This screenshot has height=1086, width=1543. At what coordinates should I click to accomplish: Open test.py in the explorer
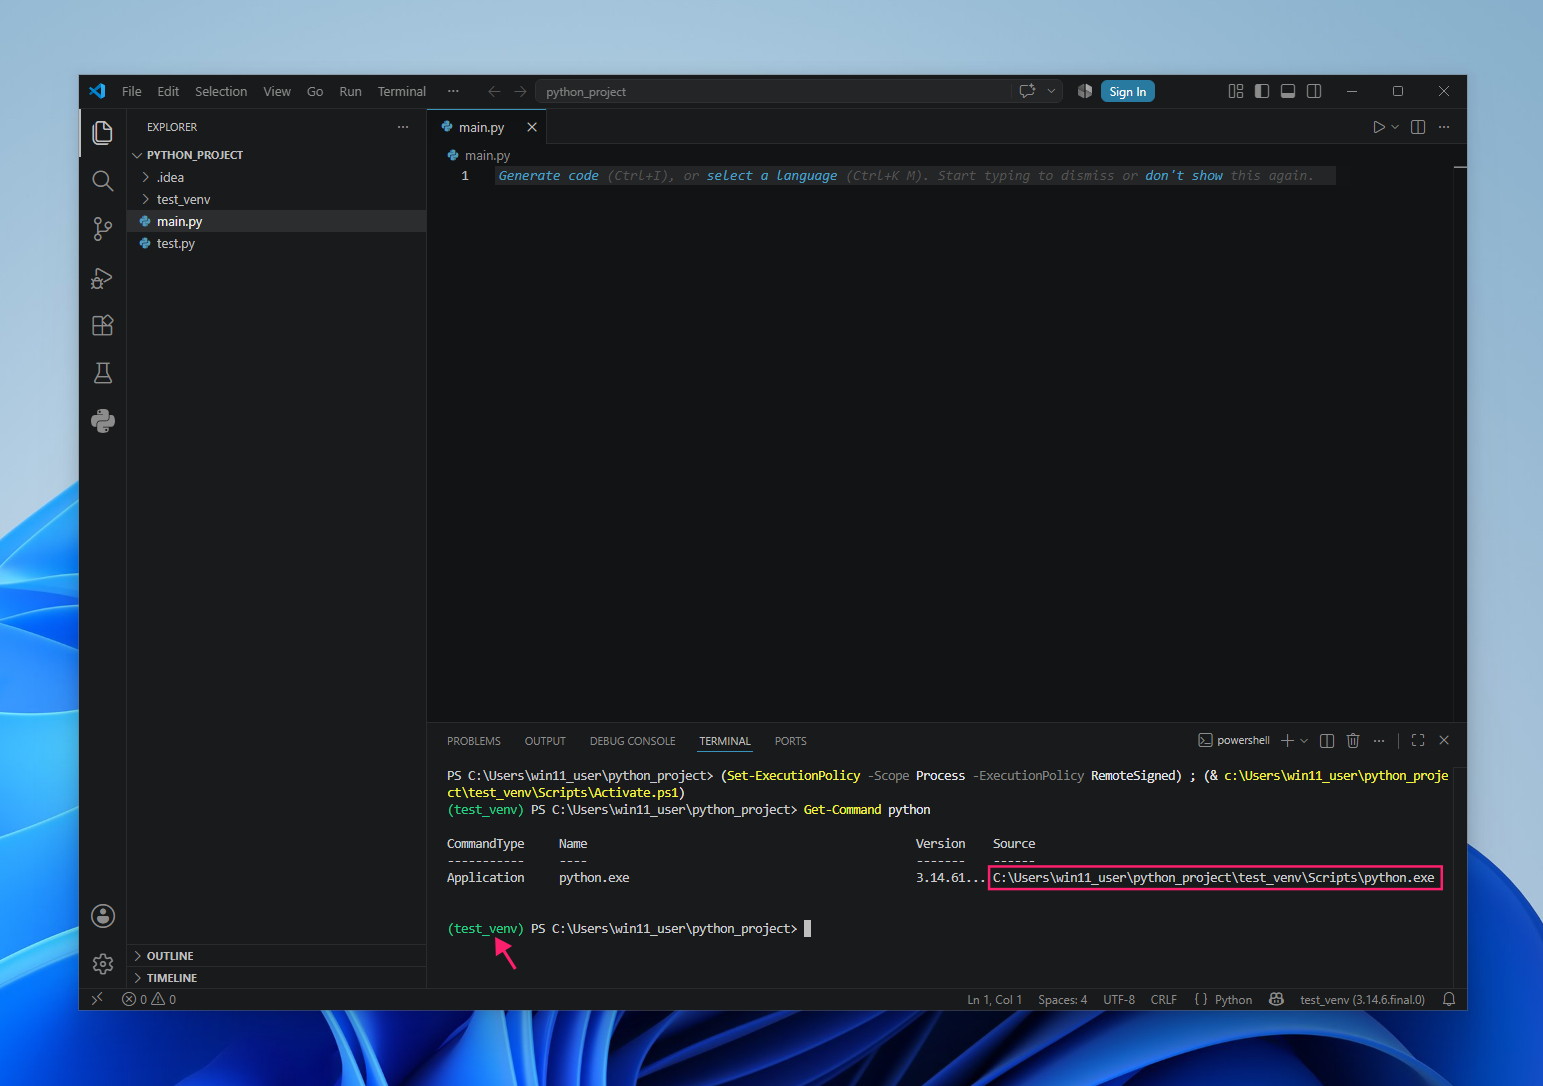click(277, 243)
